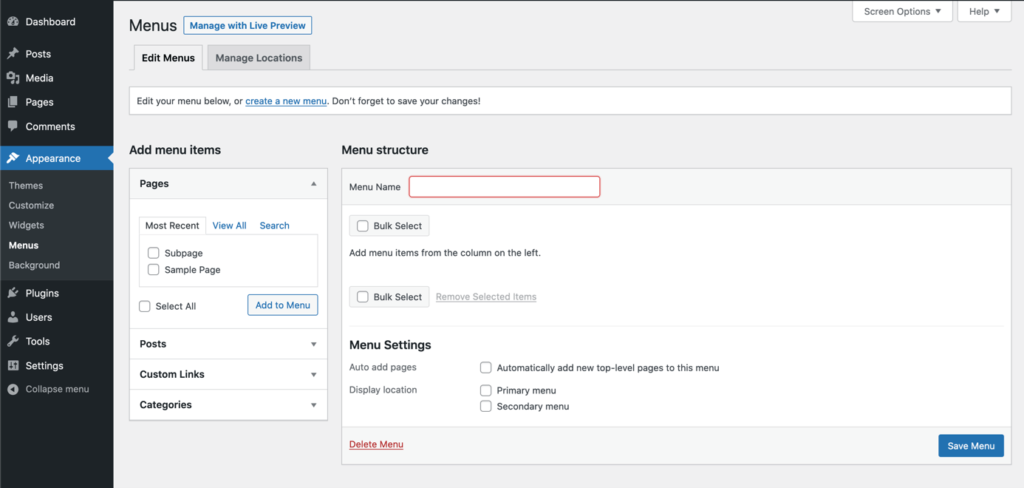
Task: Expand the Custom Links section
Action: pyautogui.click(x=229, y=374)
